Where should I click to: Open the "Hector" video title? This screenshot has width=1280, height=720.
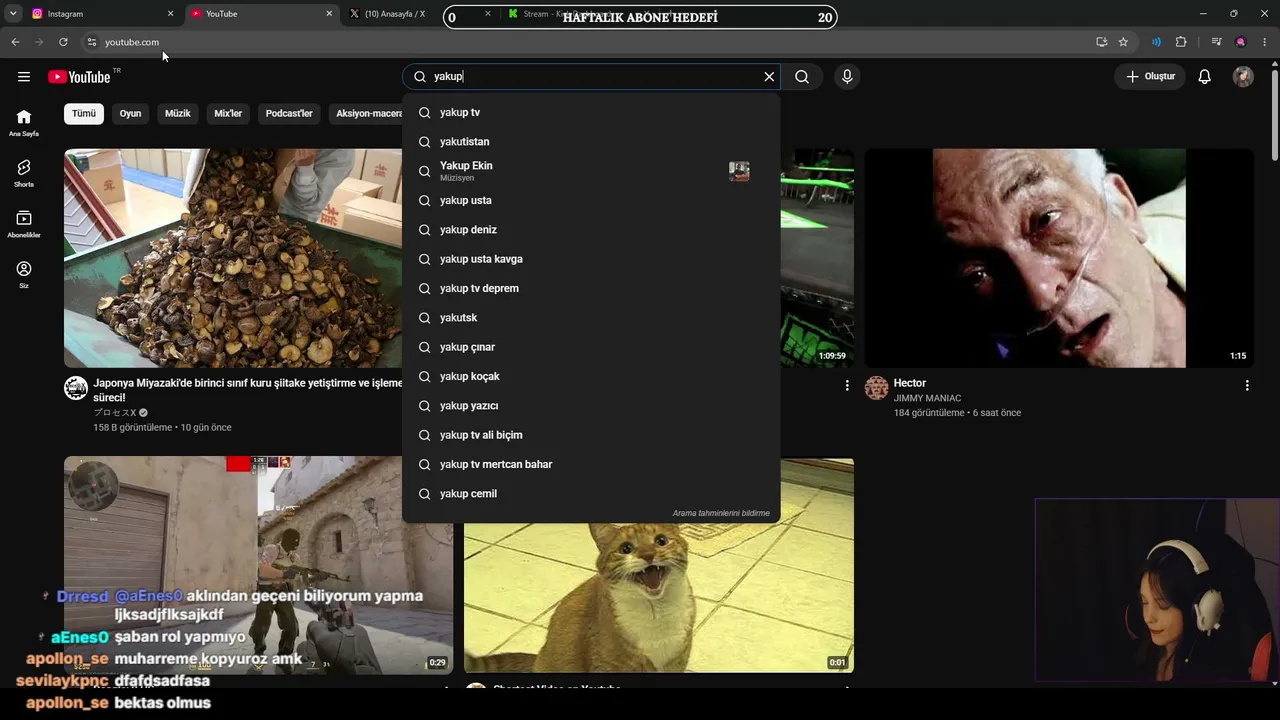(910, 383)
